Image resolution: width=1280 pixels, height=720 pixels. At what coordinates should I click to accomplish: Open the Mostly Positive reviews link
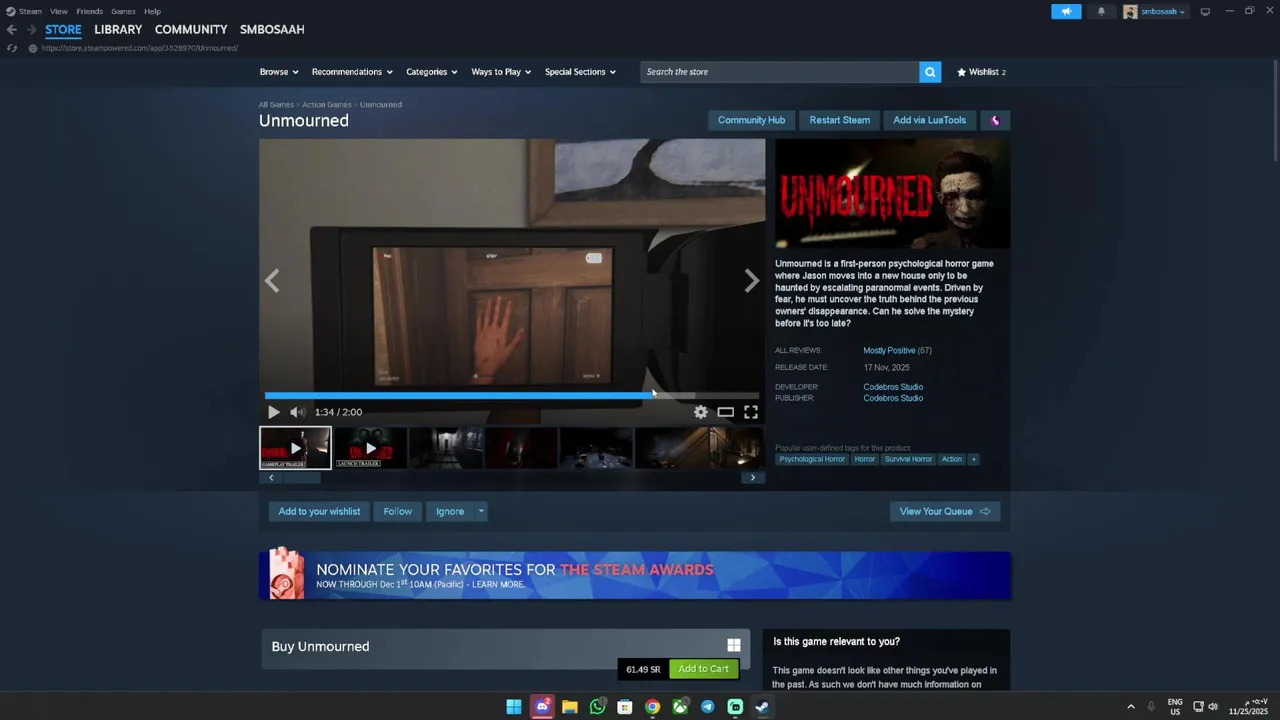tap(889, 351)
